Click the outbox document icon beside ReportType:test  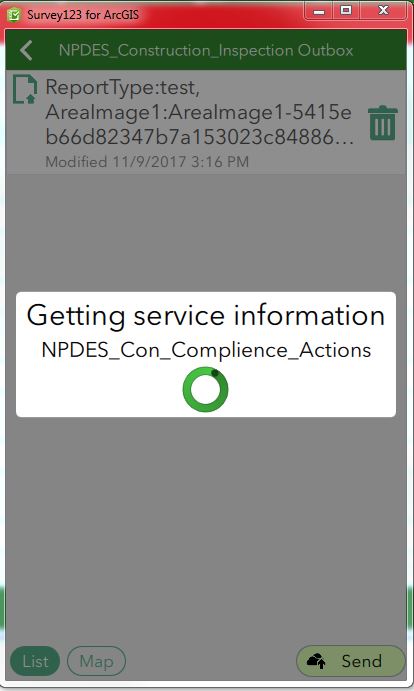tap(24, 89)
